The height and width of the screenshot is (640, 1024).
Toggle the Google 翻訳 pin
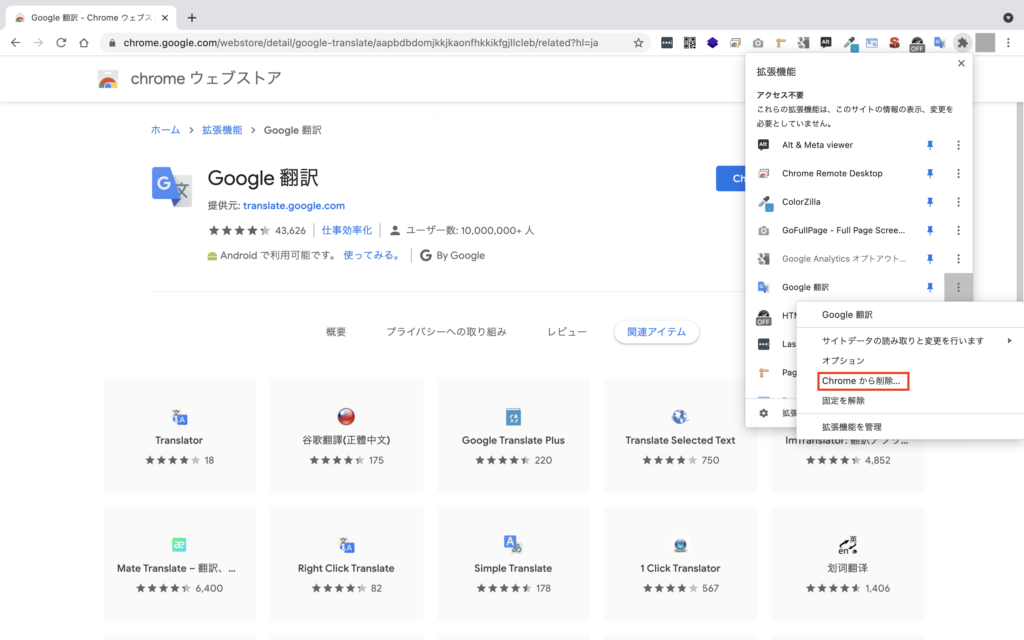(929, 287)
